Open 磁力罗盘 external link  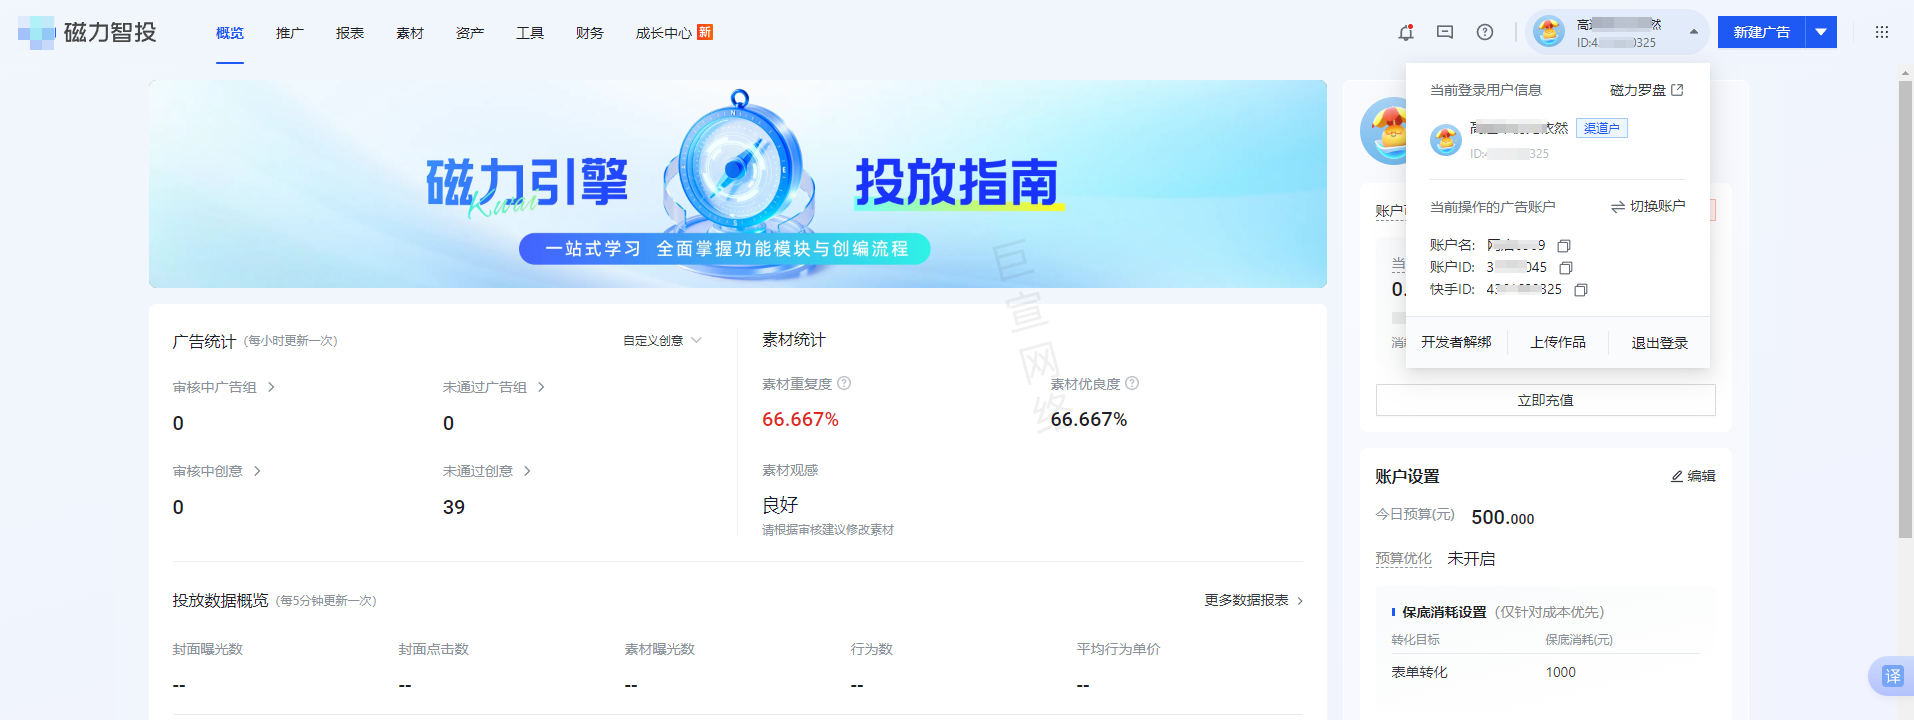point(1647,90)
